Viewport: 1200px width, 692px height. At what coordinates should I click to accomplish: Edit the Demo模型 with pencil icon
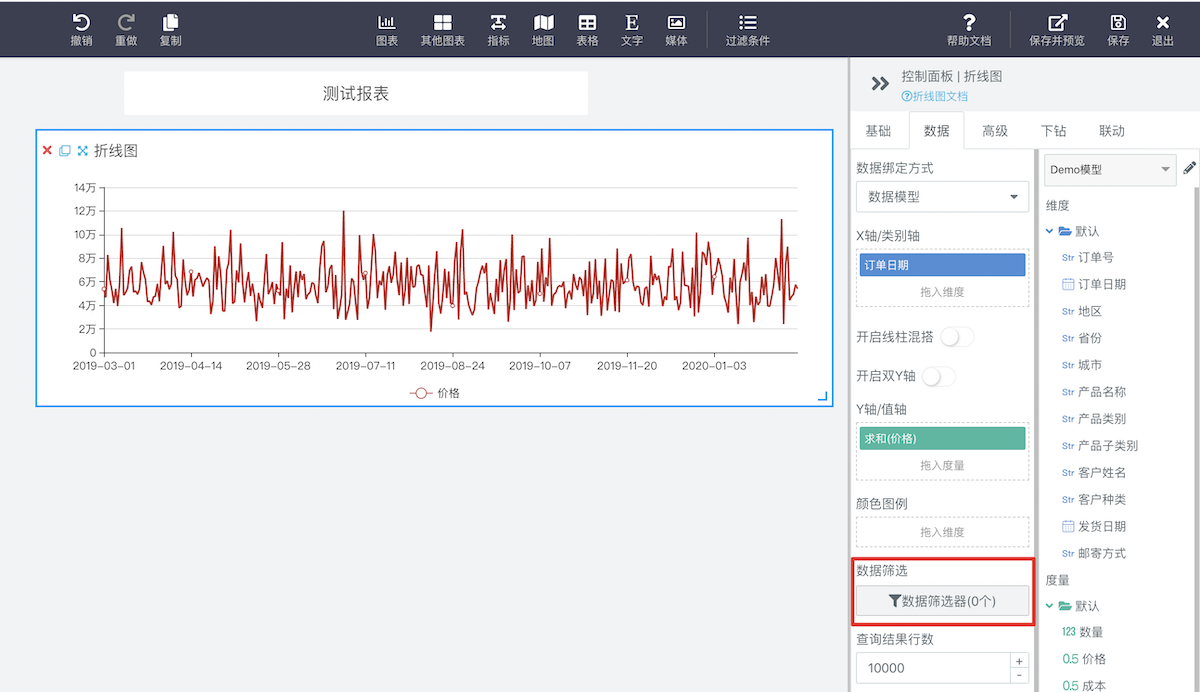click(x=1189, y=169)
